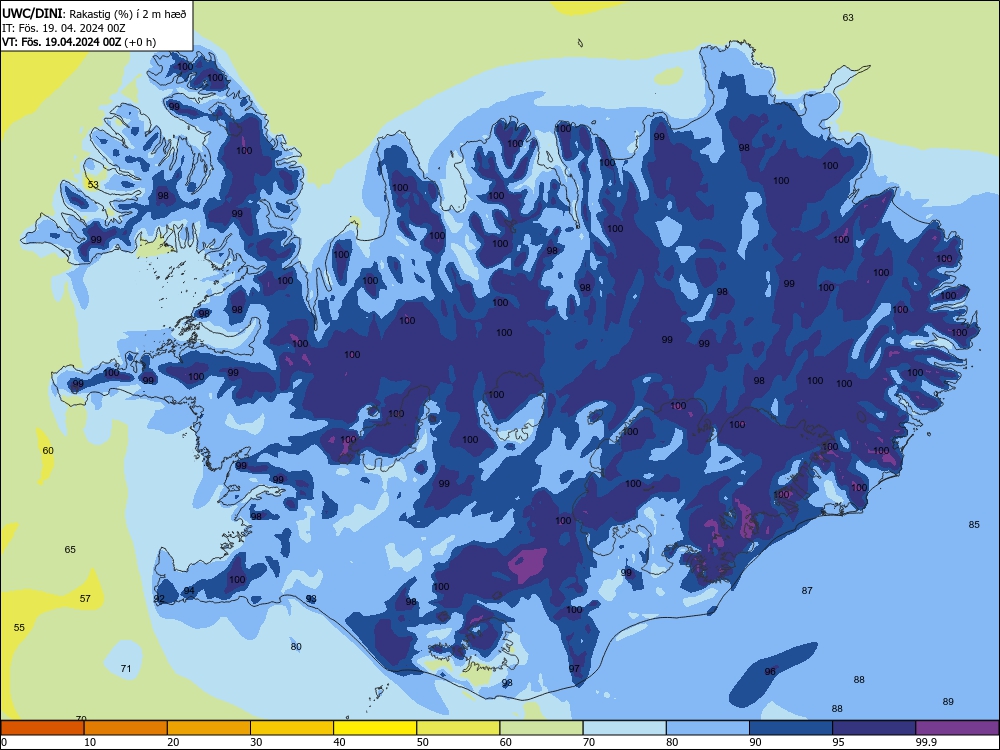Click the legend tick label '50'
Screen dimensions: 1000x750
coord(422,742)
